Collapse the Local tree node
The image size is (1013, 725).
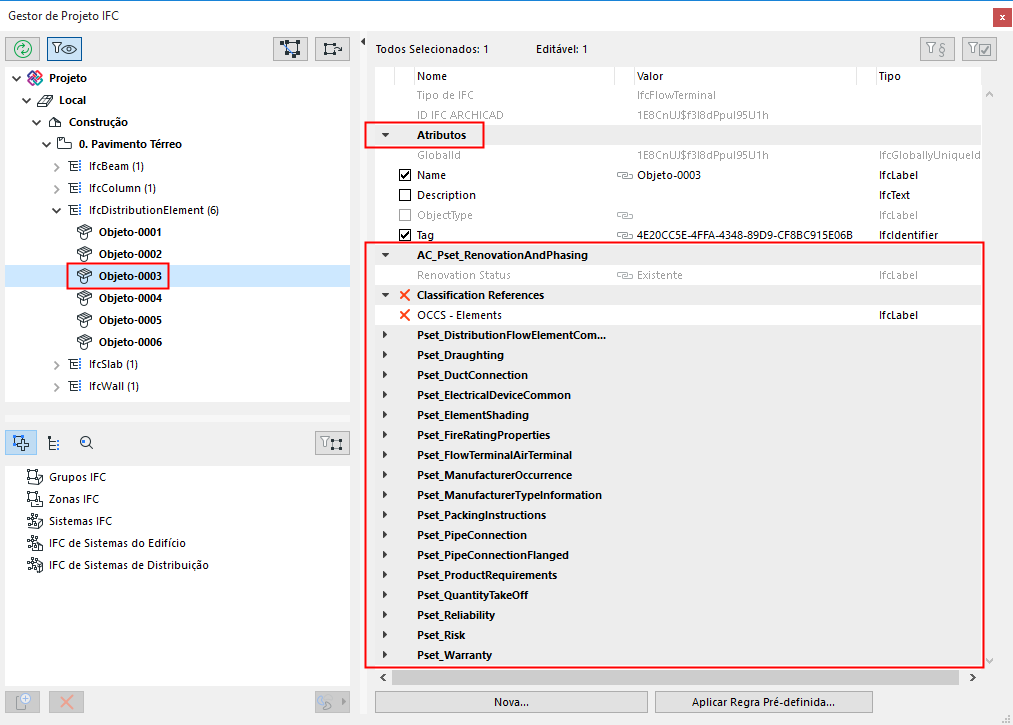pyautogui.click(x=26, y=100)
